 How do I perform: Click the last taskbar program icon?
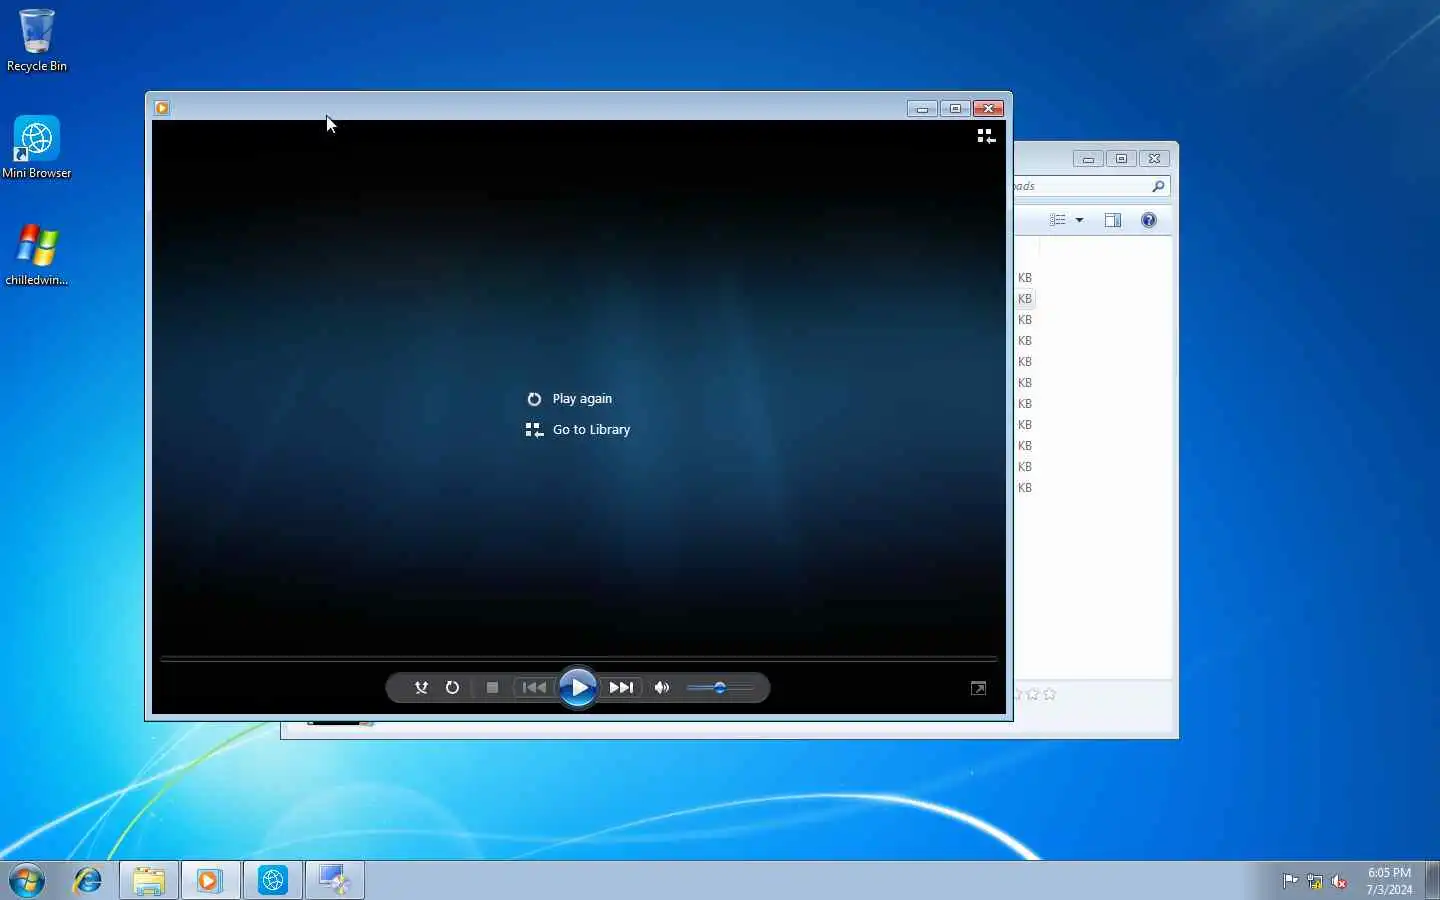pyautogui.click(x=334, y=880)
